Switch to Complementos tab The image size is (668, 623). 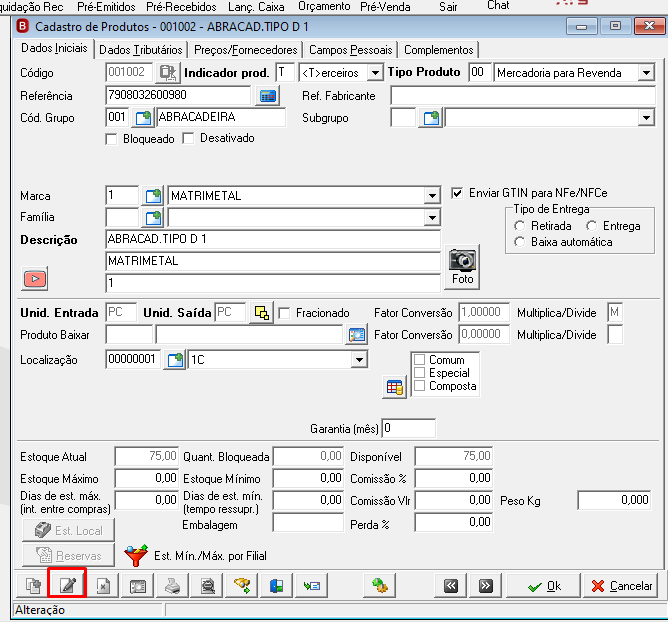pos(438,50)
